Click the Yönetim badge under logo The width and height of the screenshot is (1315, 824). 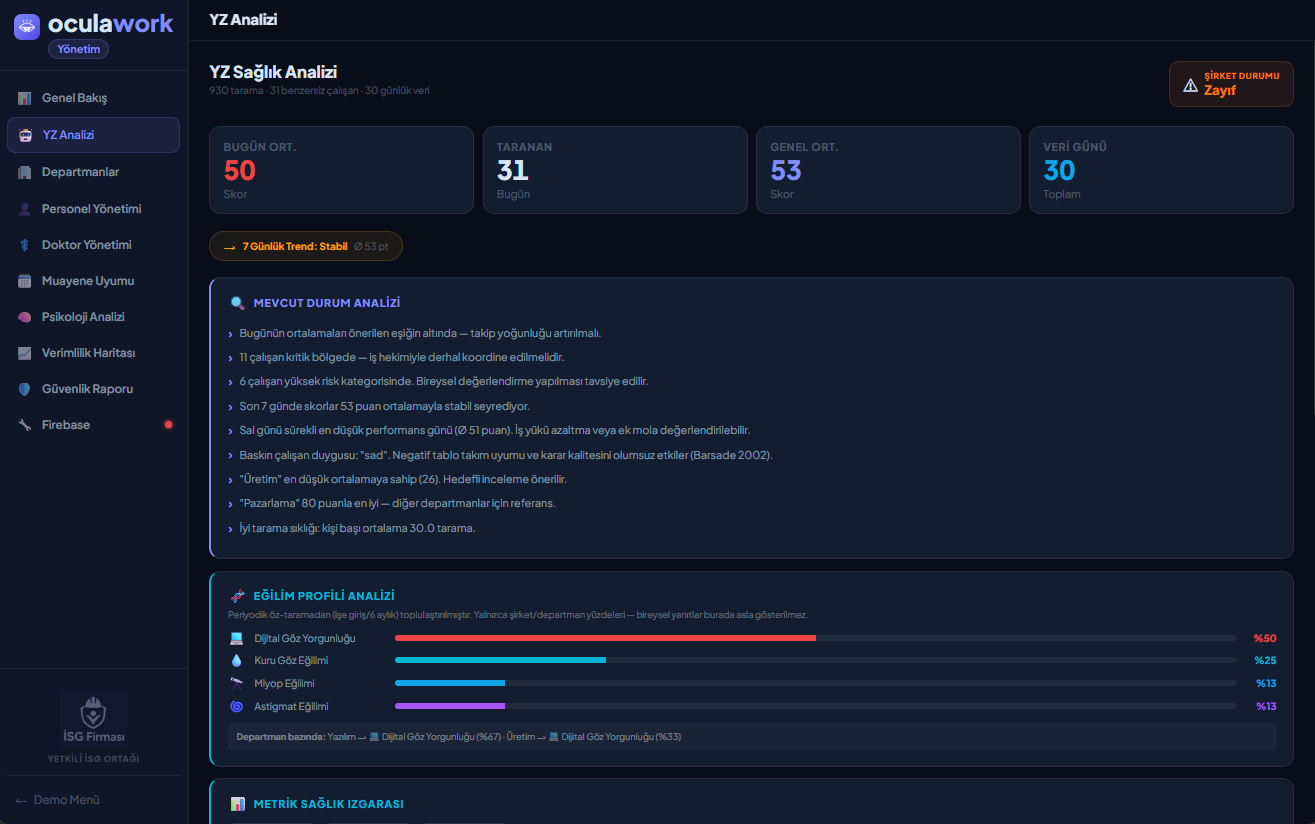click(x=78, y=49)
